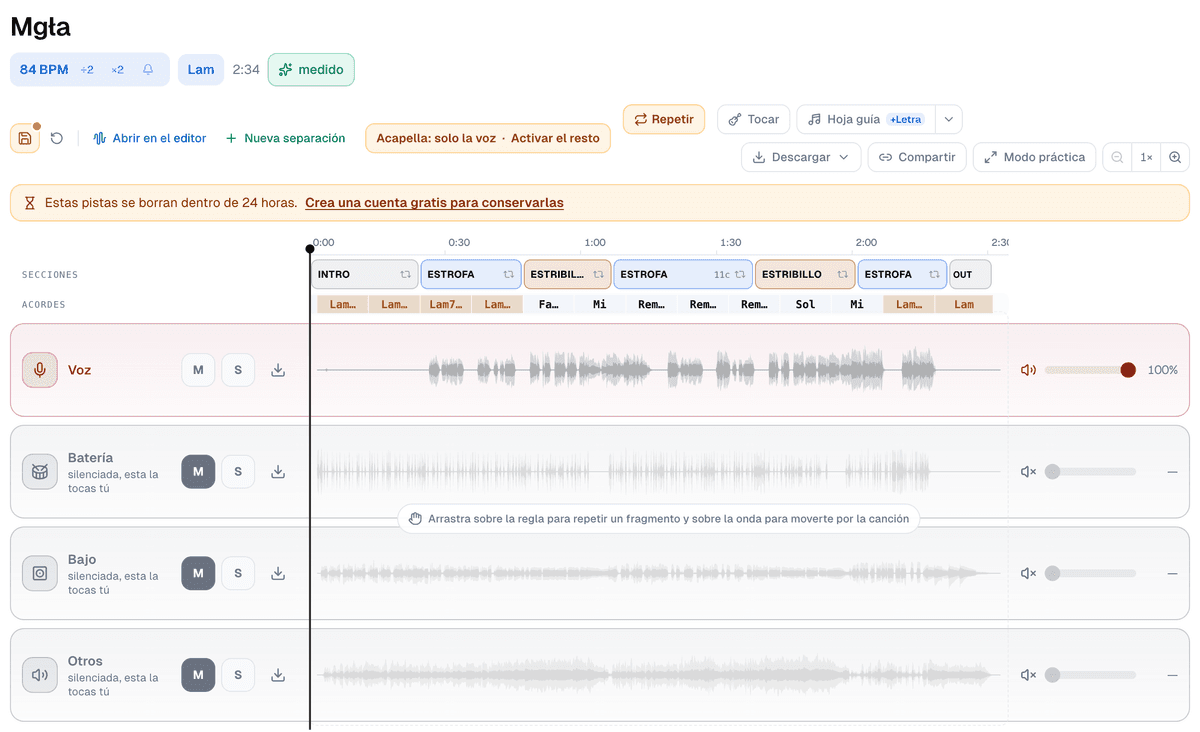Screen dimensions: 1200x732
Task: Click the Voz volume slider knob
Action: point(1128,370)
